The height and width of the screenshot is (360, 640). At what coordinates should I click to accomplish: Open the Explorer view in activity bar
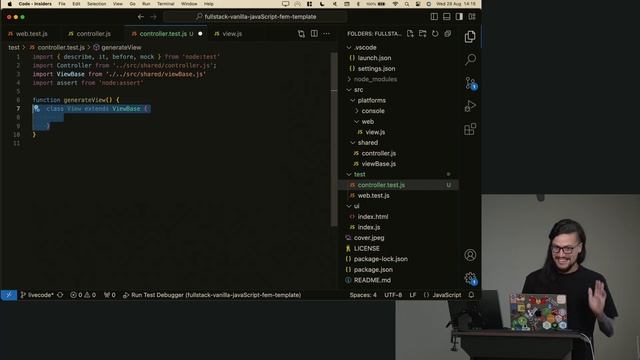[470, 37]
